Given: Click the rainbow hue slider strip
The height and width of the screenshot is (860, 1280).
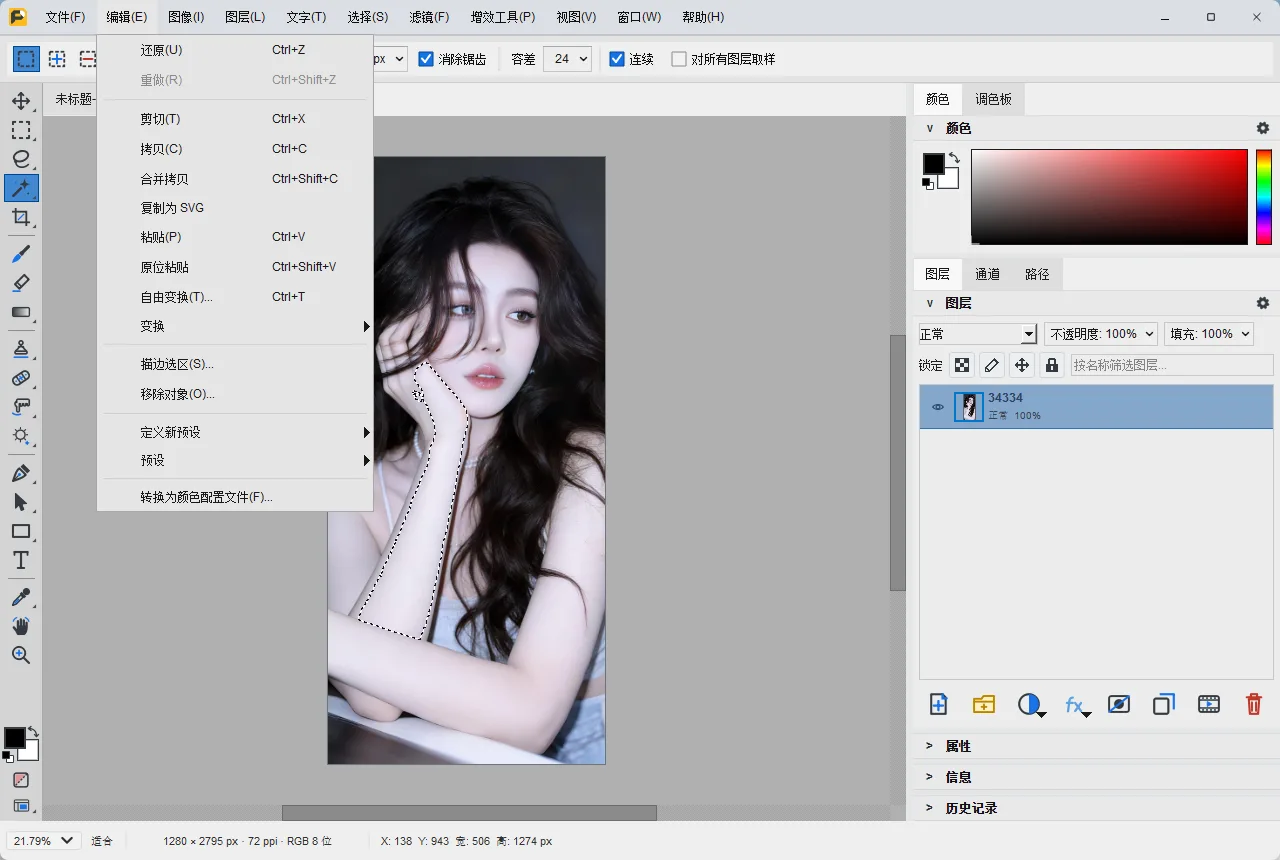Looking at the screenshot, I should coord(1264,196).
